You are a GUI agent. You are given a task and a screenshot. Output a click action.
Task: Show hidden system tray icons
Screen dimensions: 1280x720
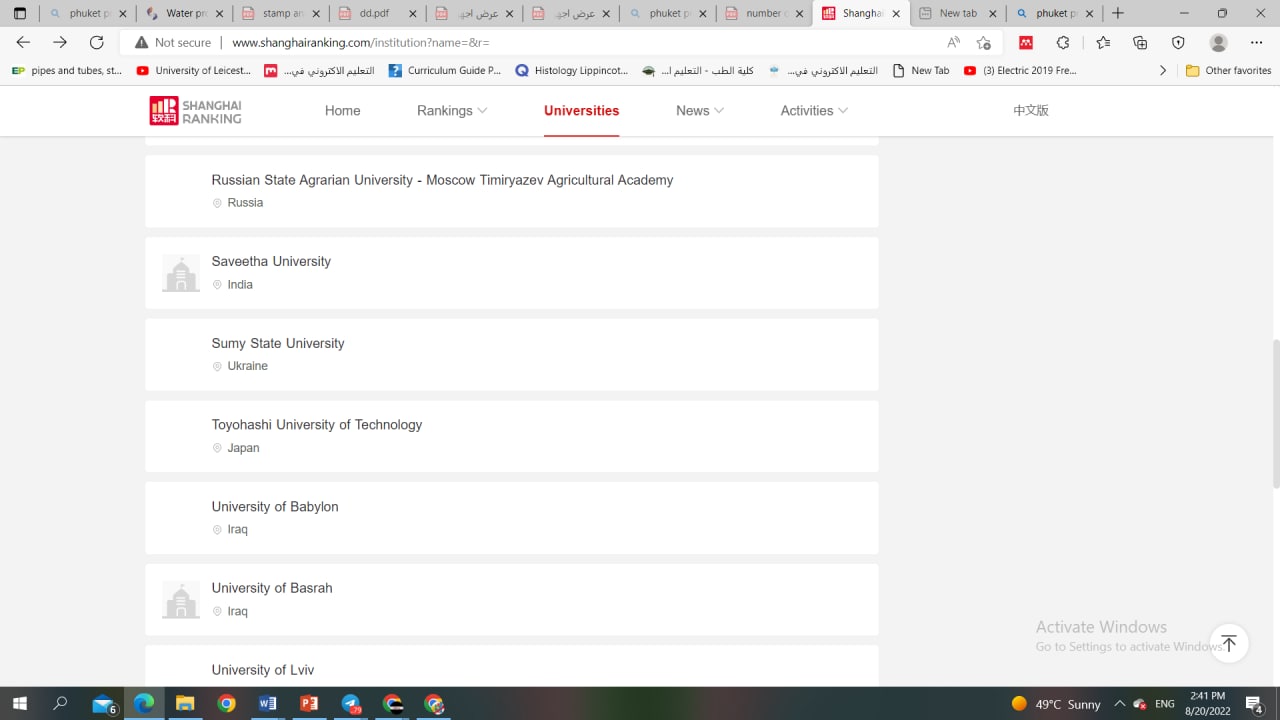coord(1119,704)
